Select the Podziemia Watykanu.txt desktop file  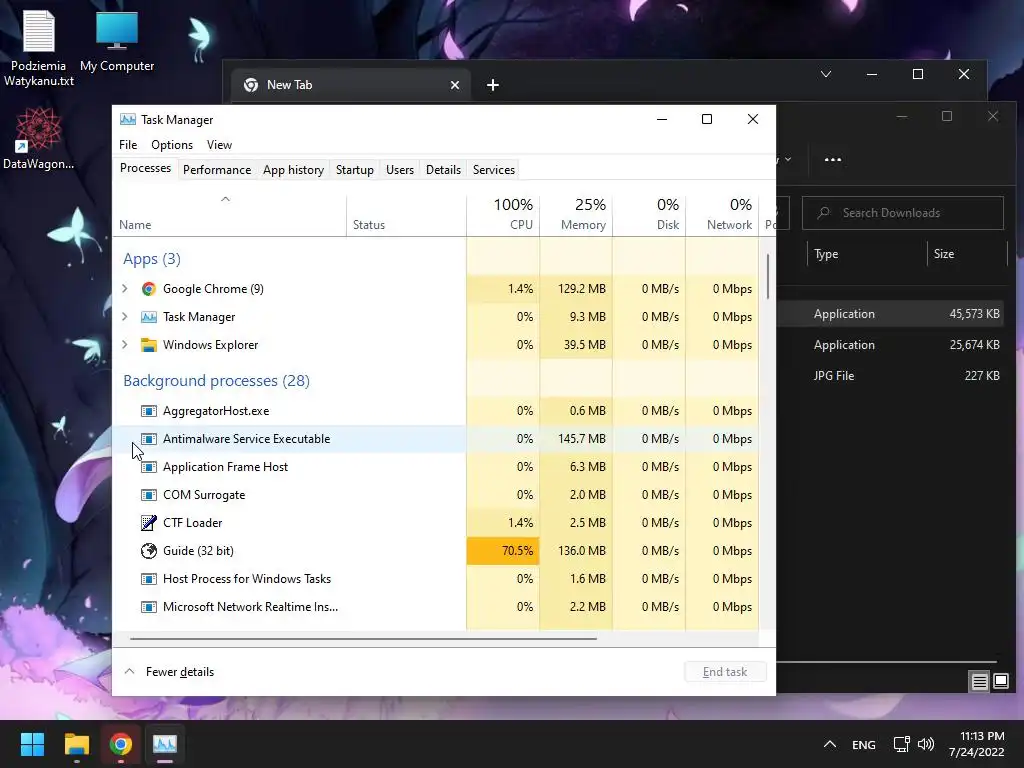(39, 48)
